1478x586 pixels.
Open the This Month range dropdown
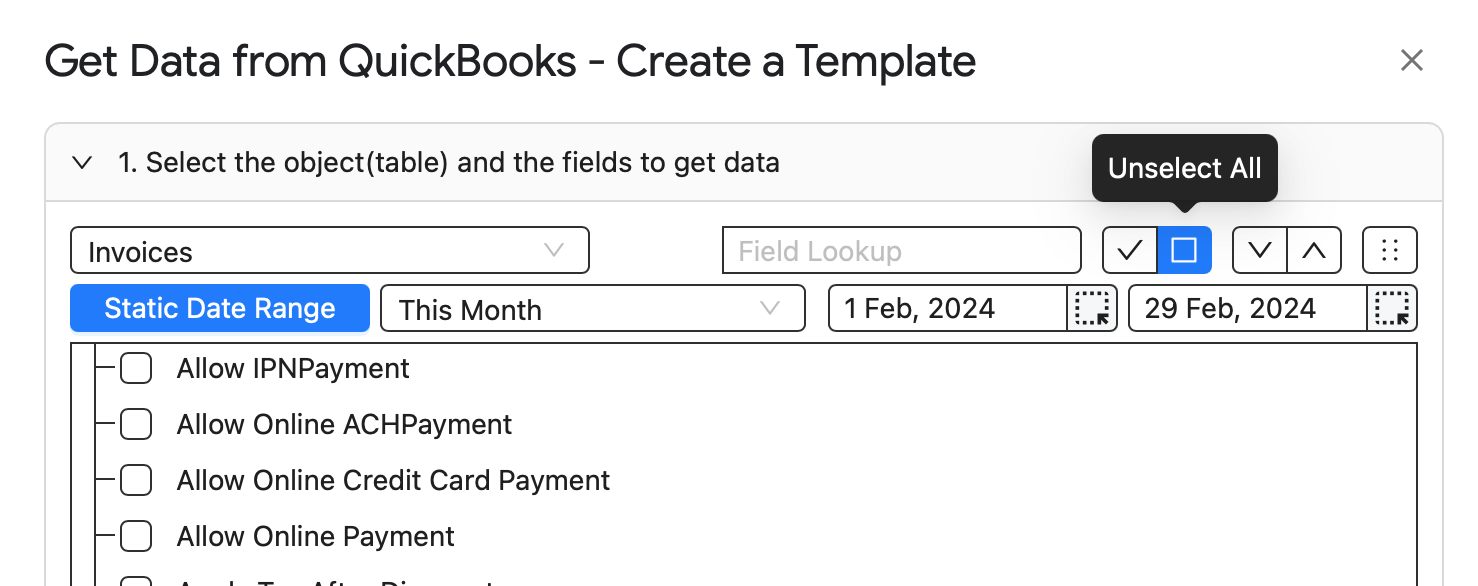click(x=592, y=308)
